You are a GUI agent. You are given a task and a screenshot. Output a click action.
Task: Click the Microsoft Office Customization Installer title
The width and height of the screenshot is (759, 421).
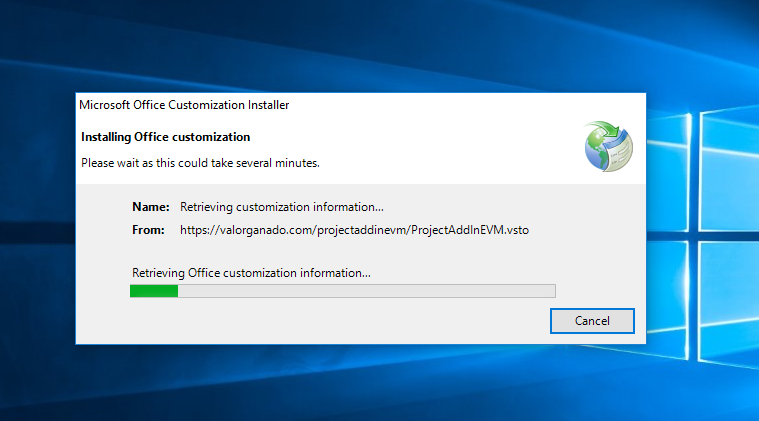point(184,105)
